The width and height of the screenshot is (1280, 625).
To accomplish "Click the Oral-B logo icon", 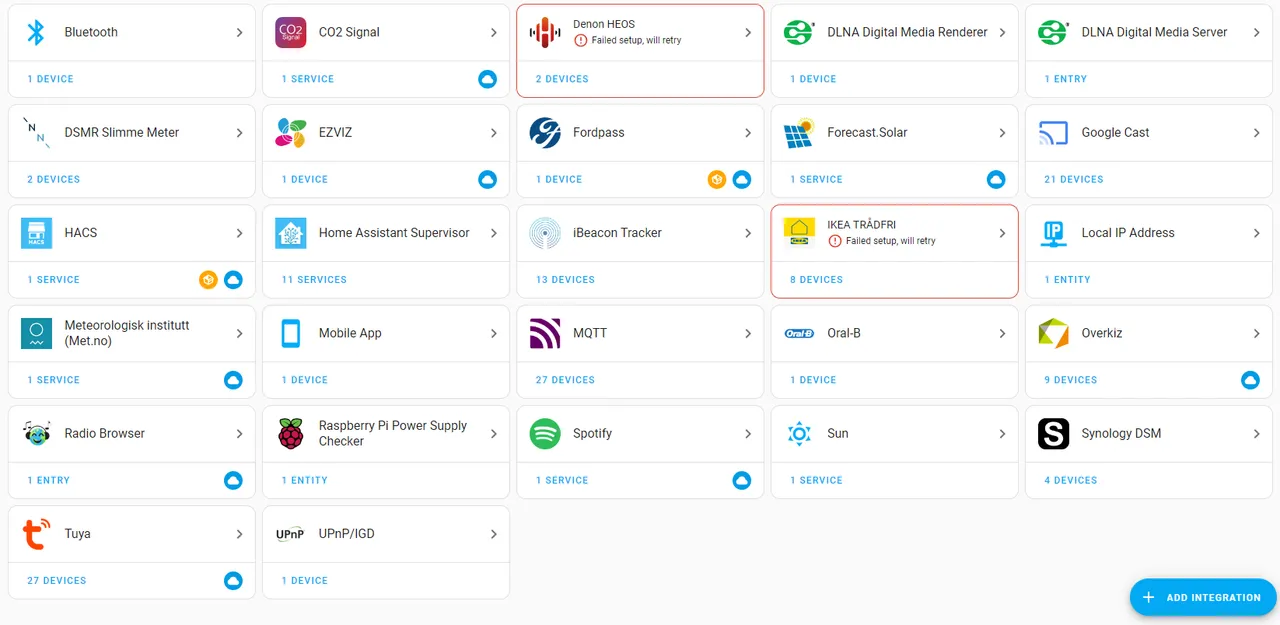I will point(799,333).
